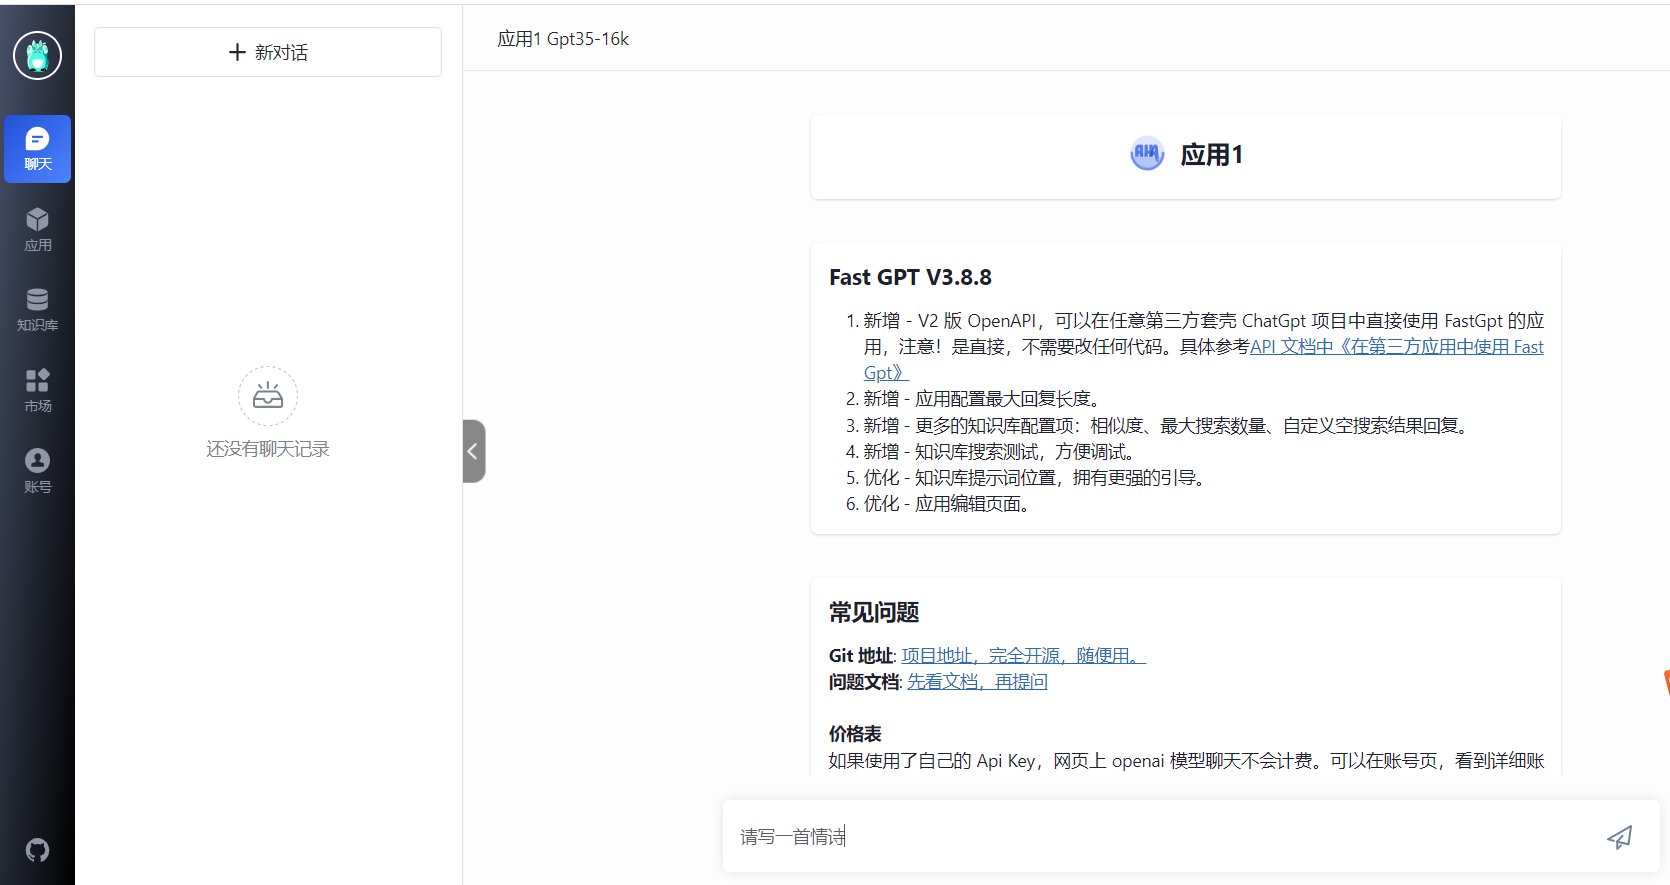Screen dimensions: 1670x885
Task: Open the 聊天 chat section
Action: 37,149
